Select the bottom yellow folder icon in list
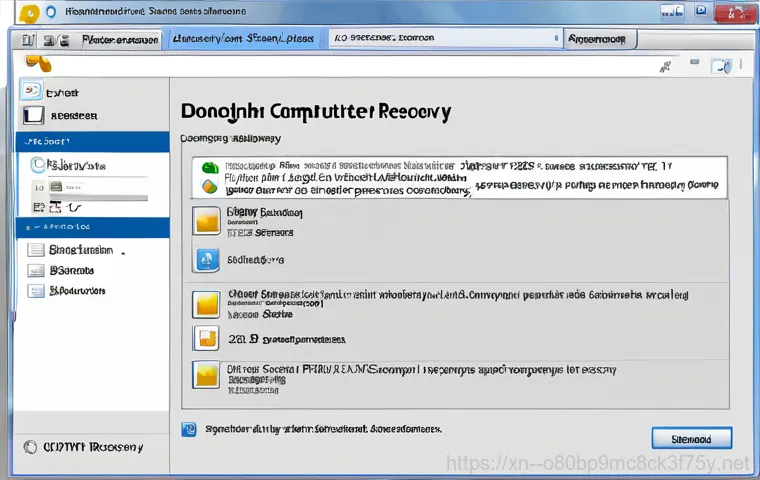Image resolution: width=760 pixels, height=480 pixels. tap(206, 375)
